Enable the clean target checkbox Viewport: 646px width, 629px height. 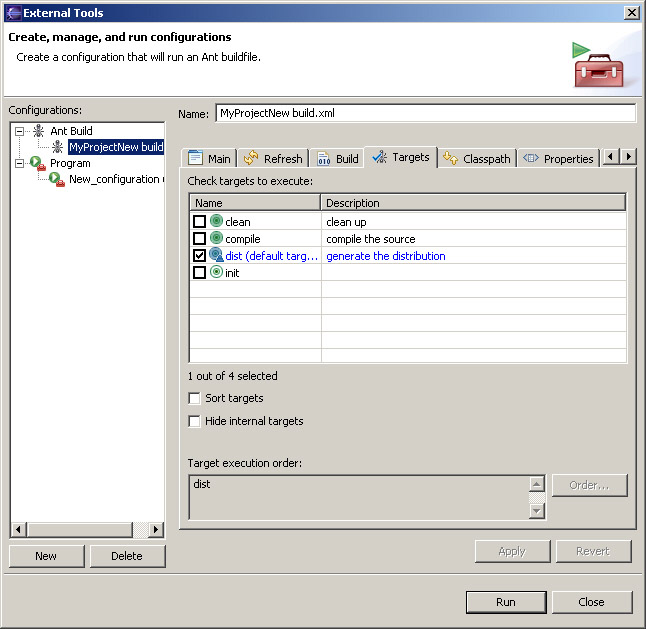click(x=199, y=222)
